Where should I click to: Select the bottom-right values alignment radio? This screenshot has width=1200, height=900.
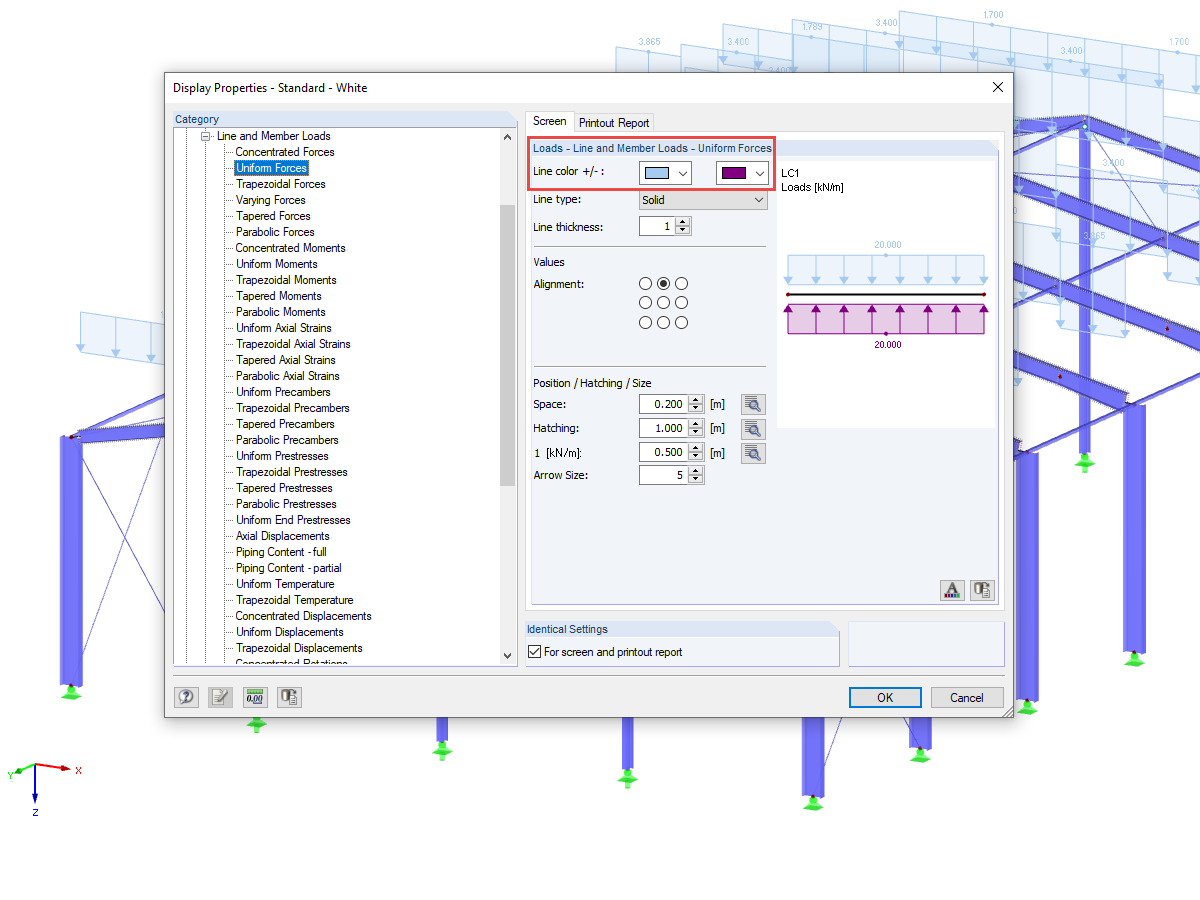pos(681,322)
